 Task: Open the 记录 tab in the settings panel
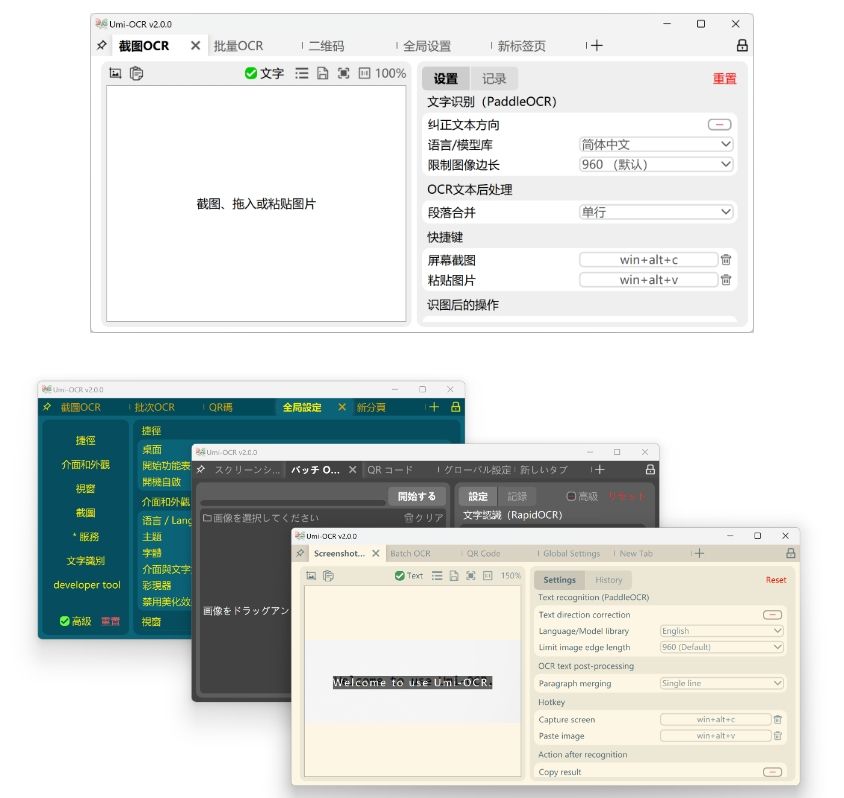[x=494, y=79]
